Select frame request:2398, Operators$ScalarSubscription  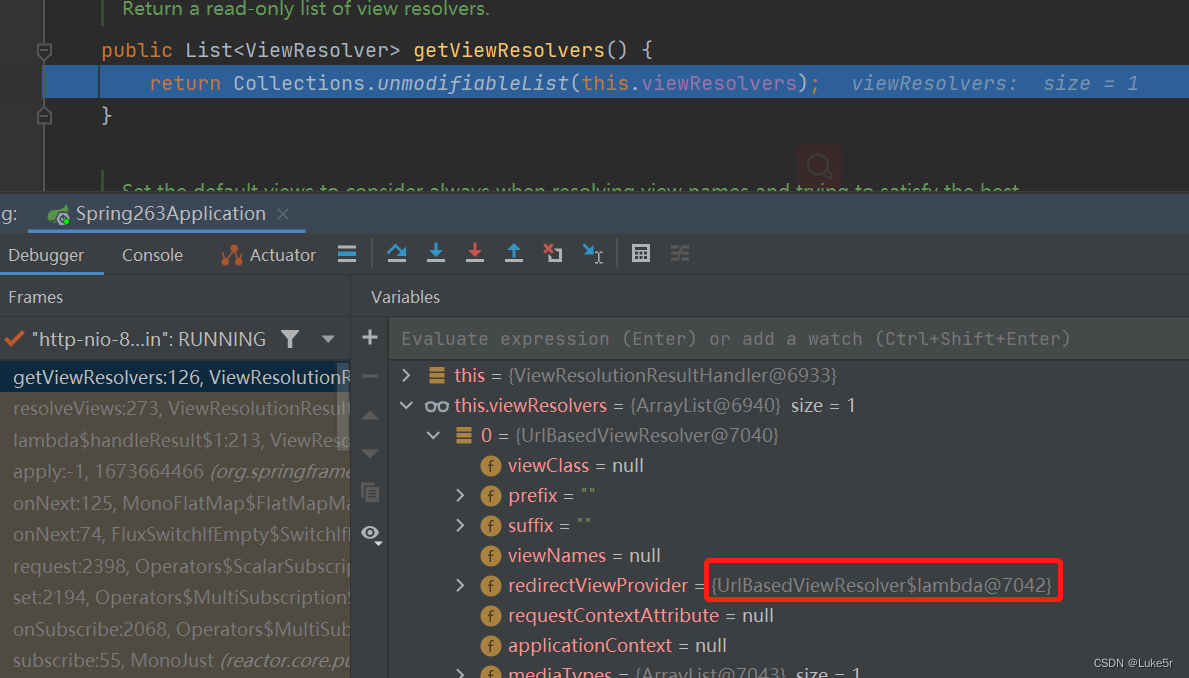[175, 566]
